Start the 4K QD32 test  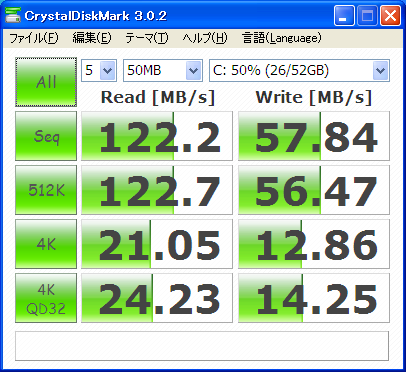coord(46,298)
